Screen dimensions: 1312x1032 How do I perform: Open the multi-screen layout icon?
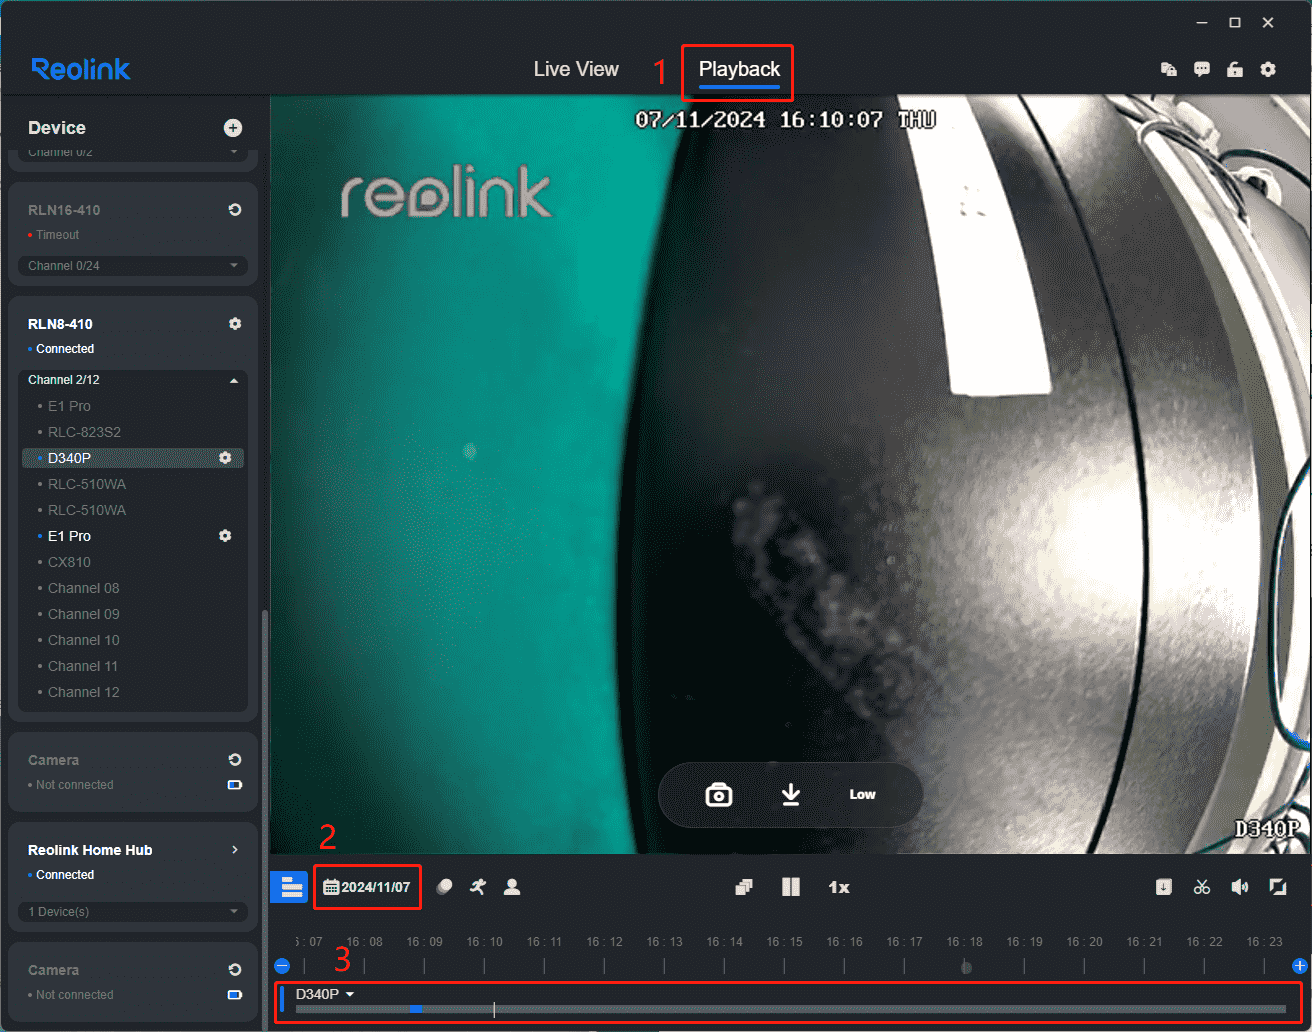tap(743, 887)
